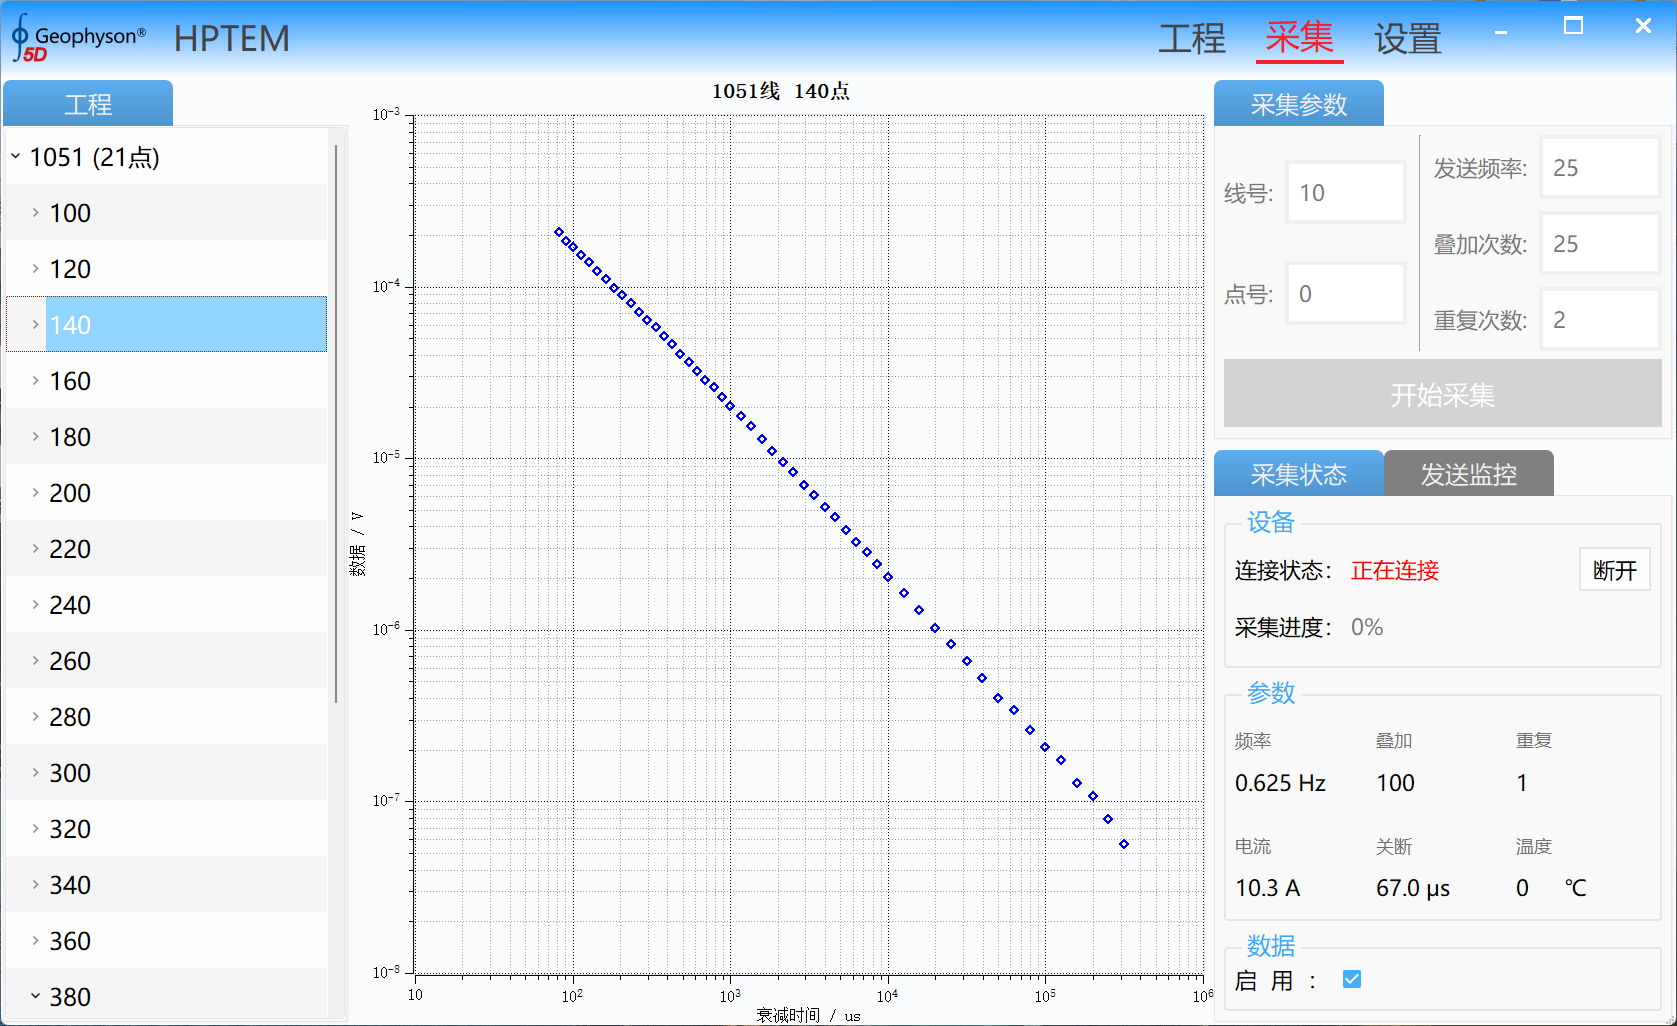The height and width of the screenshot is (1026, 1677).
Task: Switch to the 工程 top menu
Action: click(x=1191, y=40)
